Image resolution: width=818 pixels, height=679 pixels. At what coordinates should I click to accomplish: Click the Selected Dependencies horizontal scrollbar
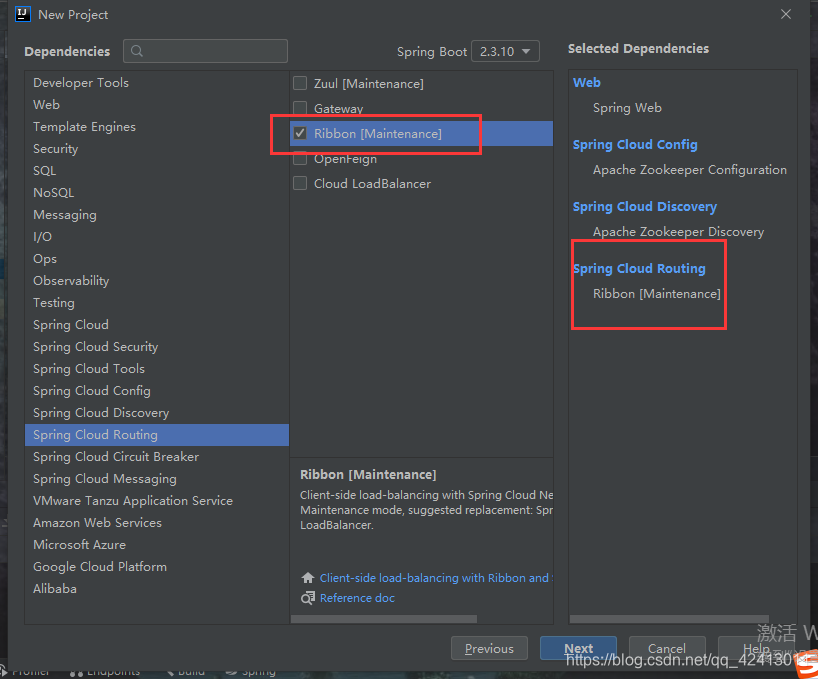[669, 619]
